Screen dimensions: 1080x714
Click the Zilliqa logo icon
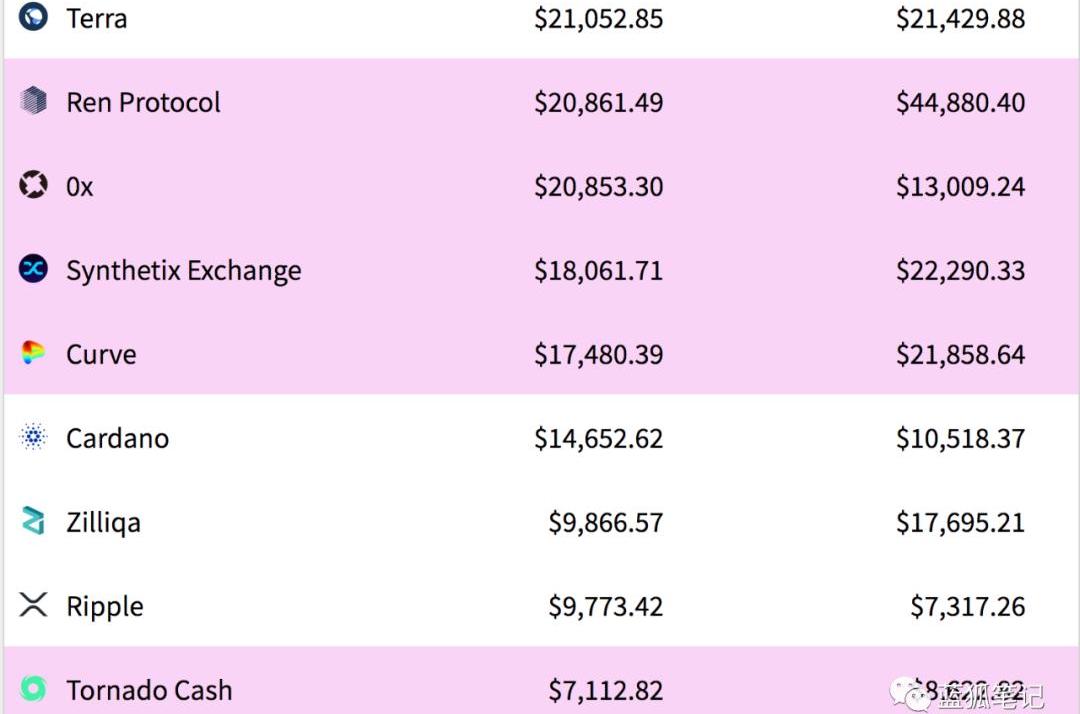tap(33, 521)
